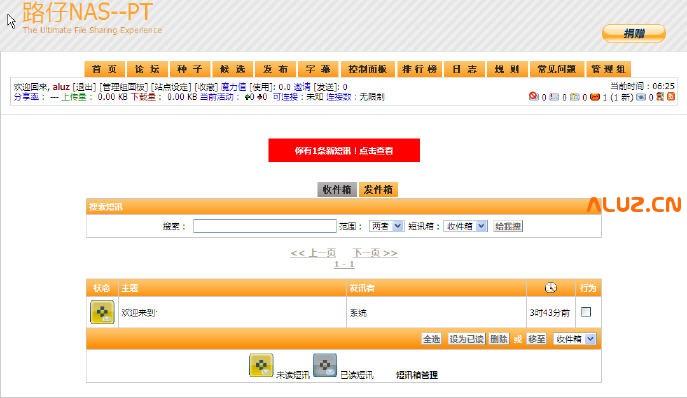Click the 删除 delete button

[499, 339]
